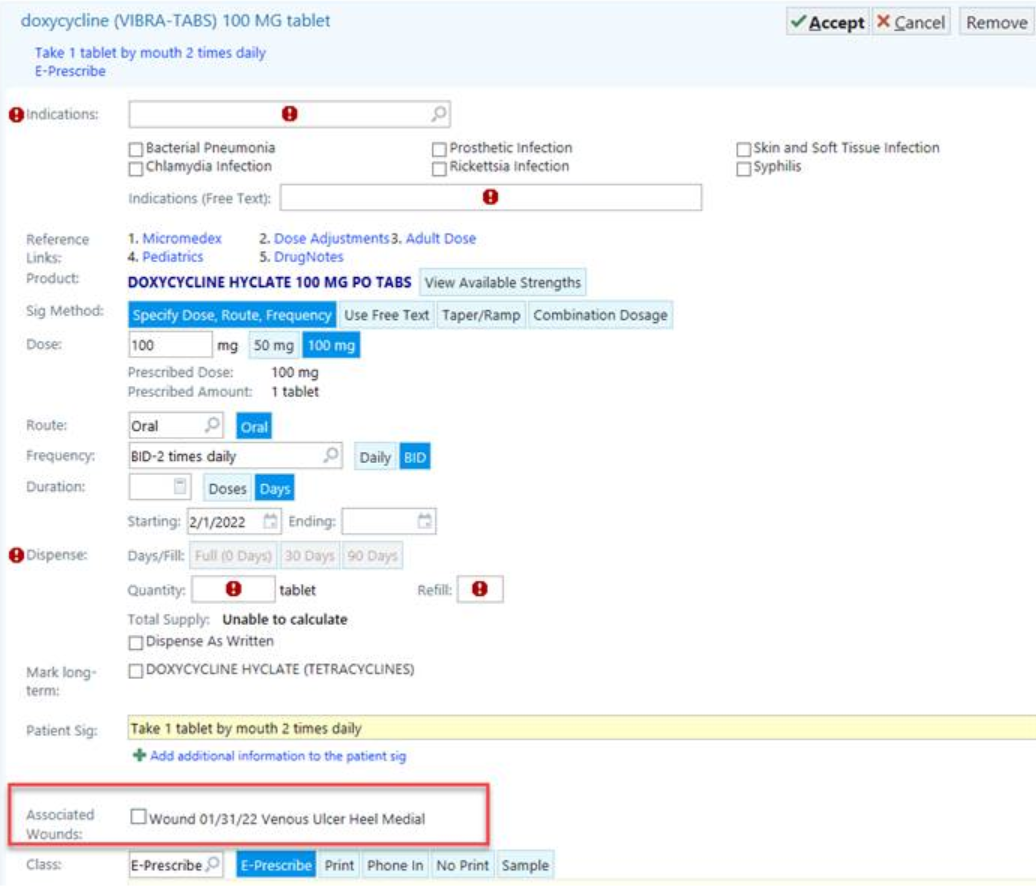Click the Starting date field 2/1/2022
Image resolution: width=1036 pixels, height=892 pixels.
(x=234, y=521)
